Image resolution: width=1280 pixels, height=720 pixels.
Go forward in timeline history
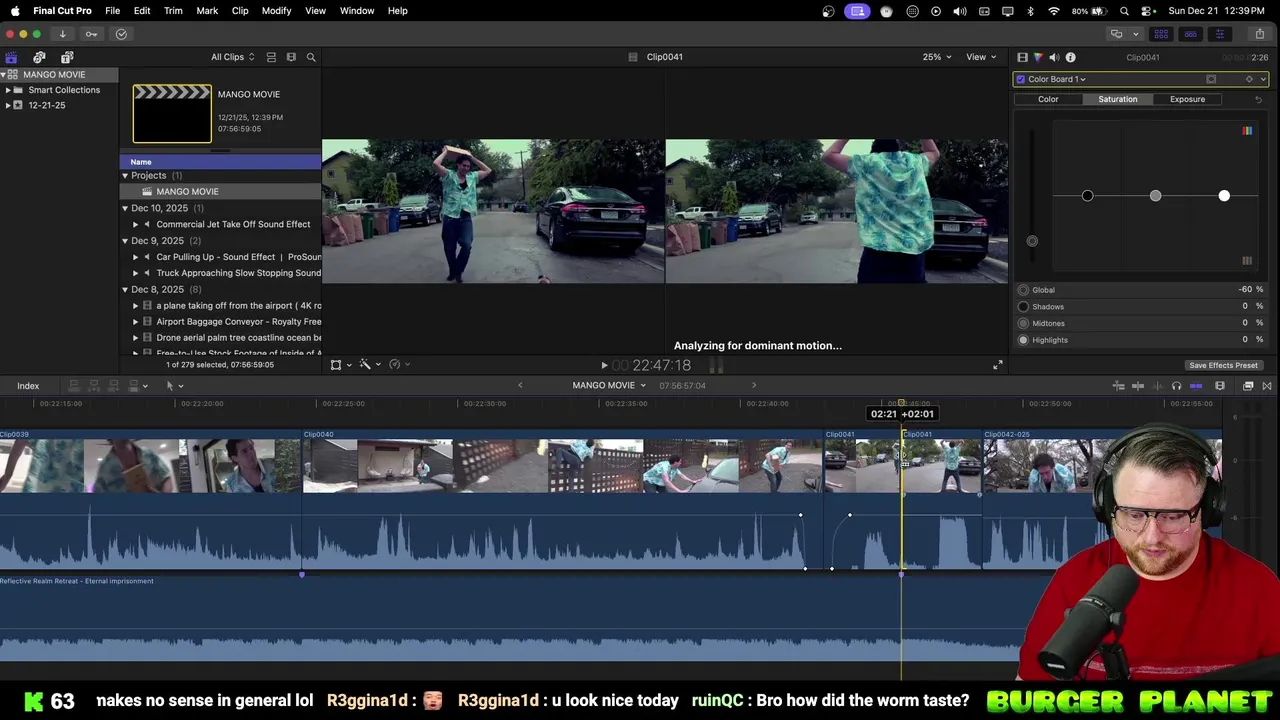coord(754,386)
